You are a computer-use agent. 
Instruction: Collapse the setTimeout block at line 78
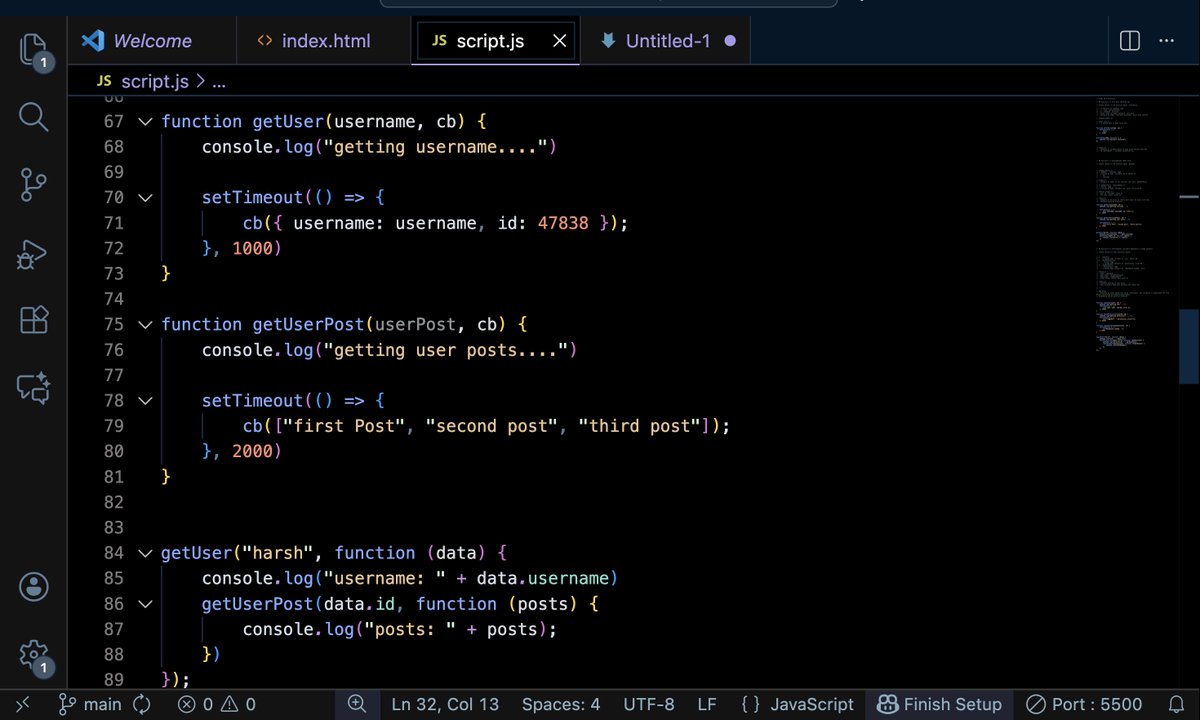(145, 400)
